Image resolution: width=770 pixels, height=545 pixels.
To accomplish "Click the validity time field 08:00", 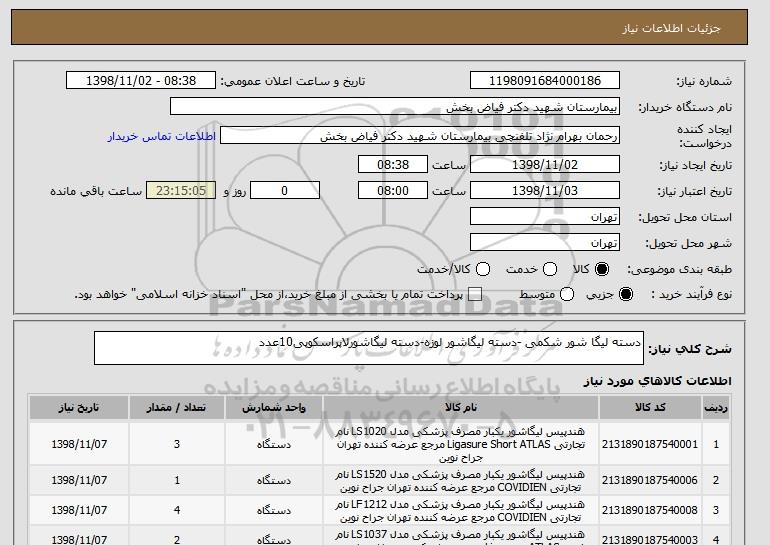I will (393, 191).
